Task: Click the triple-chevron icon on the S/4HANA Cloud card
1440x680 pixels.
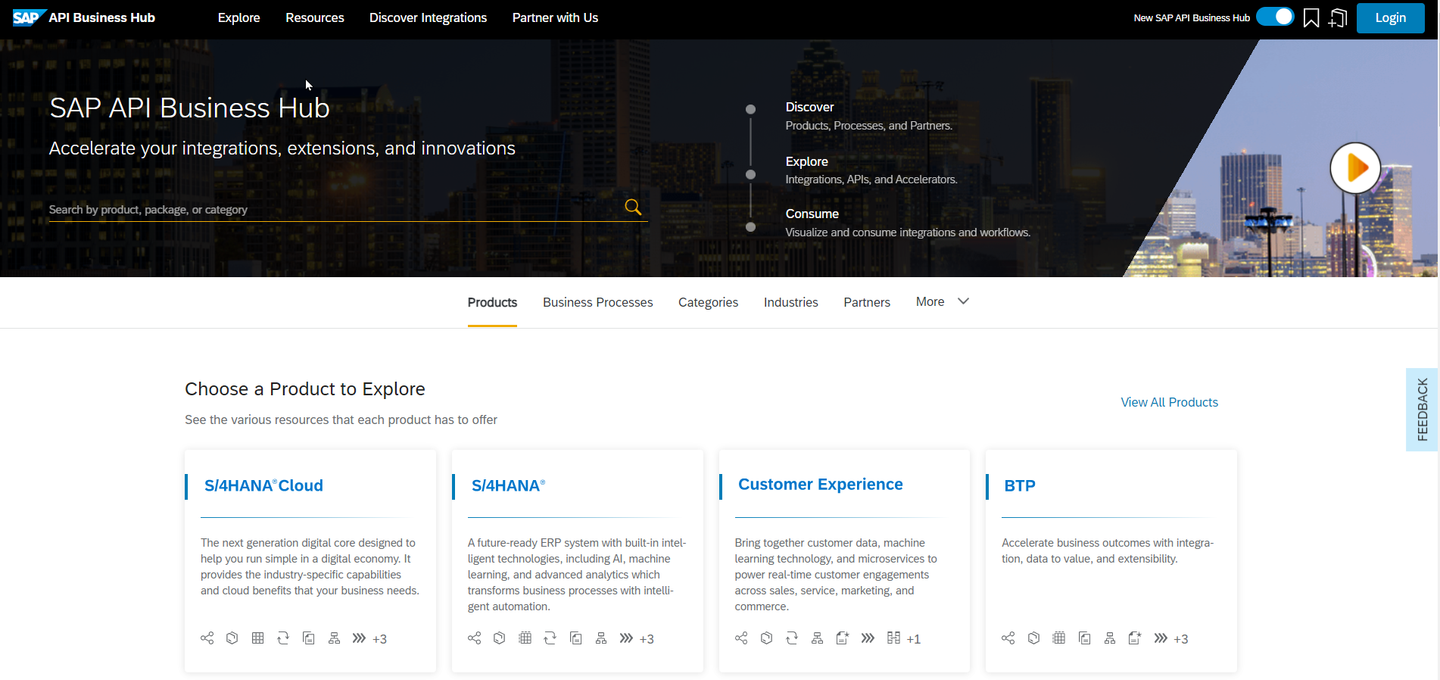Action: tap(359, 638)
